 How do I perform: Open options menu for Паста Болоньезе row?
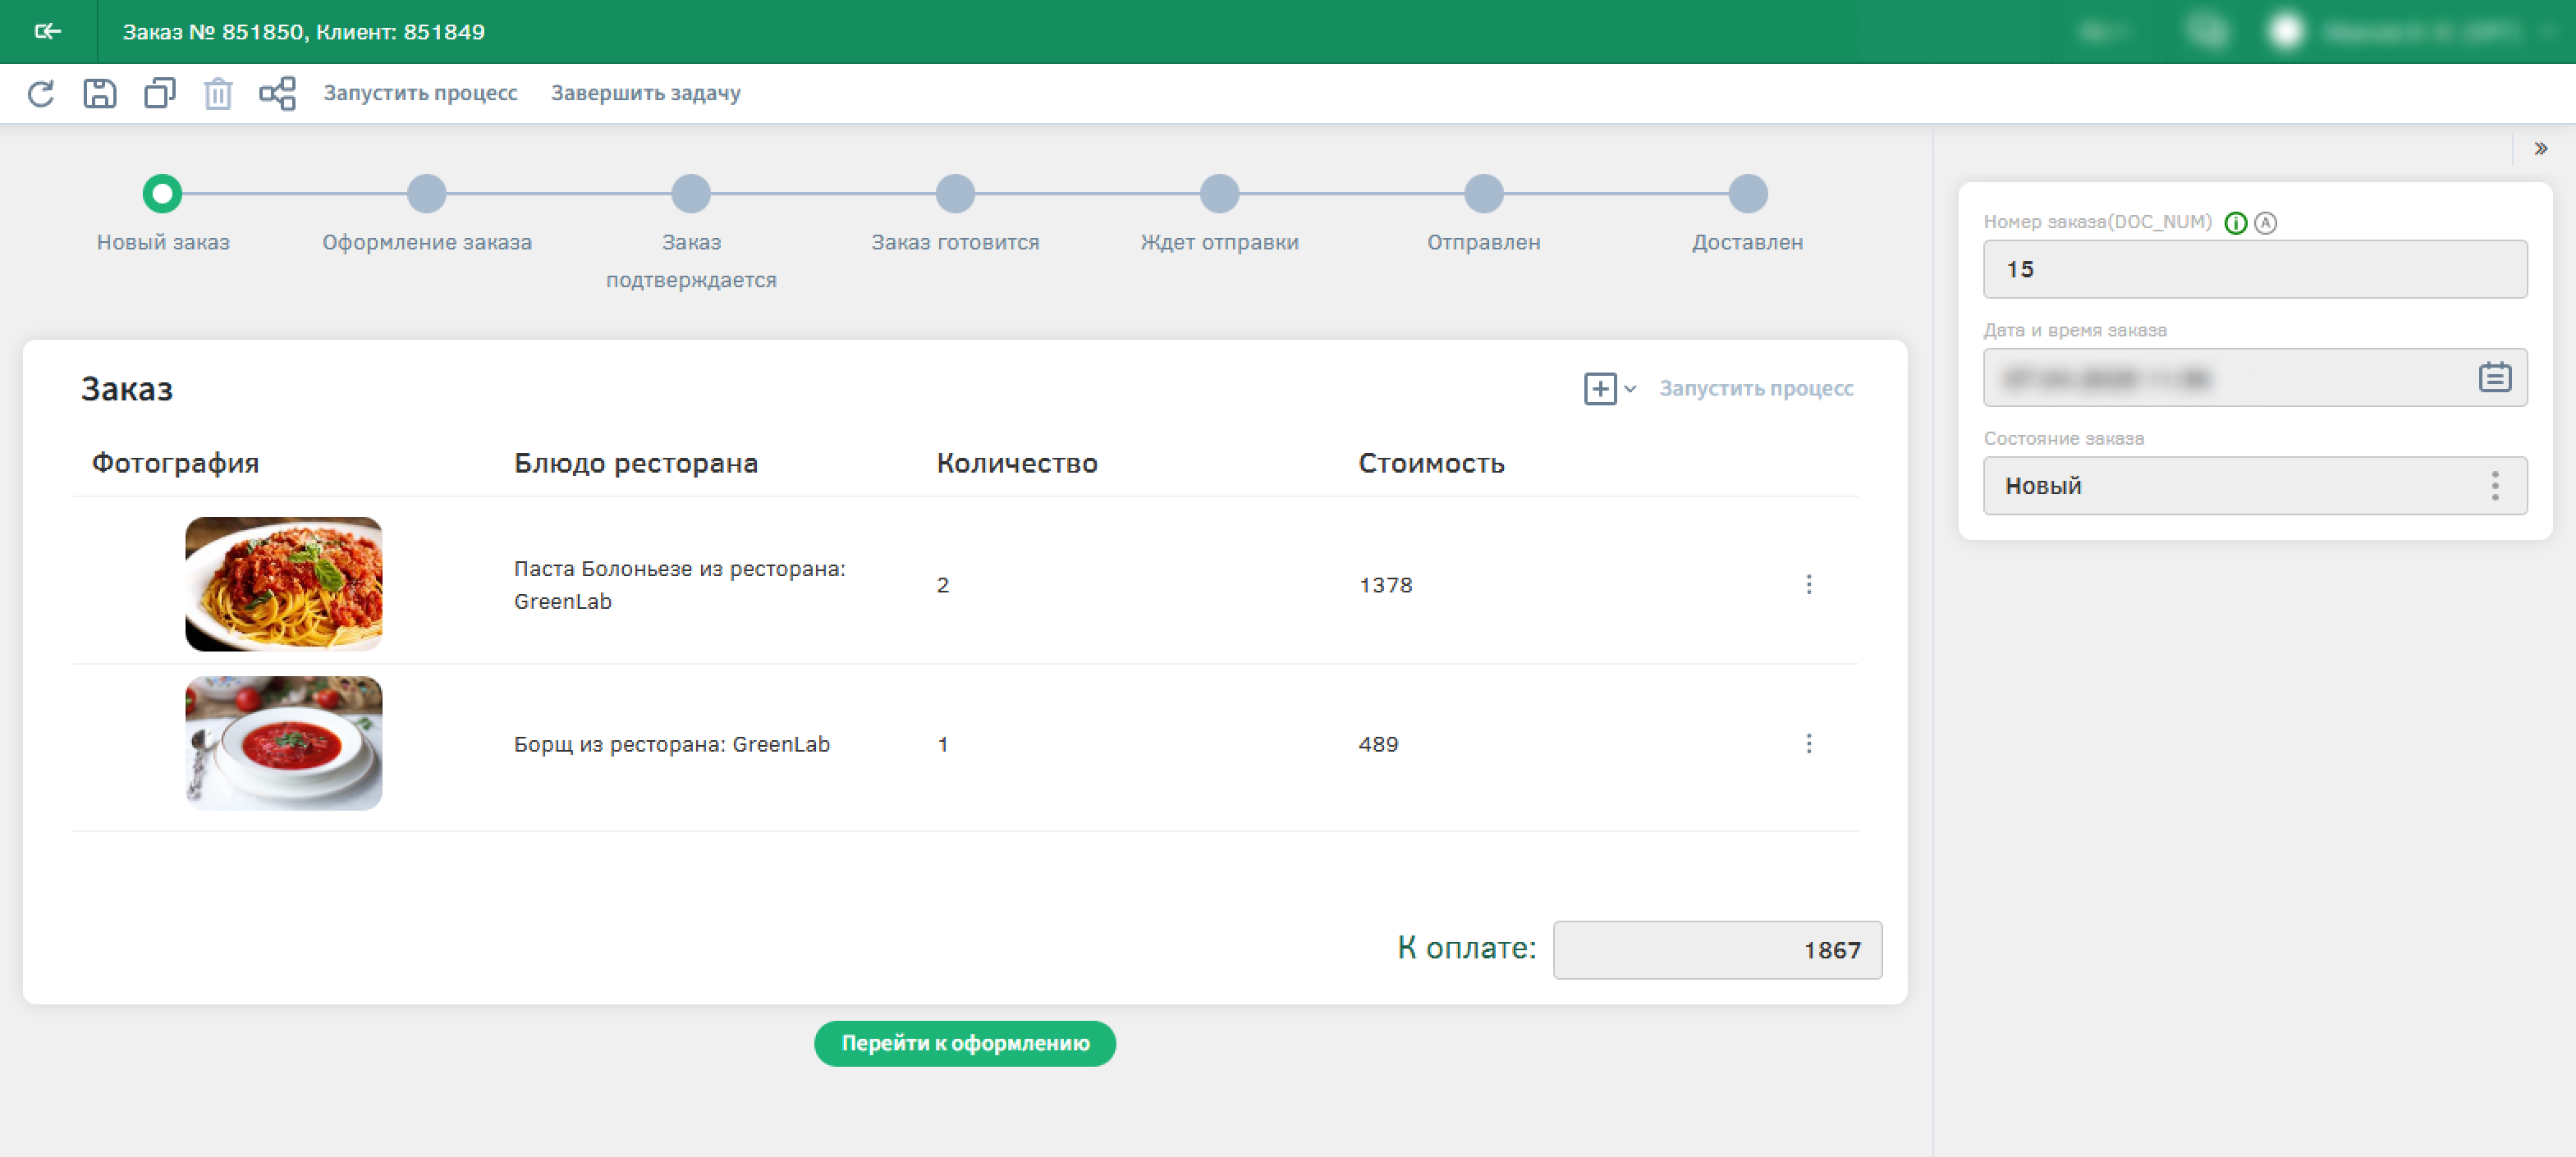tap(1808, 585)
